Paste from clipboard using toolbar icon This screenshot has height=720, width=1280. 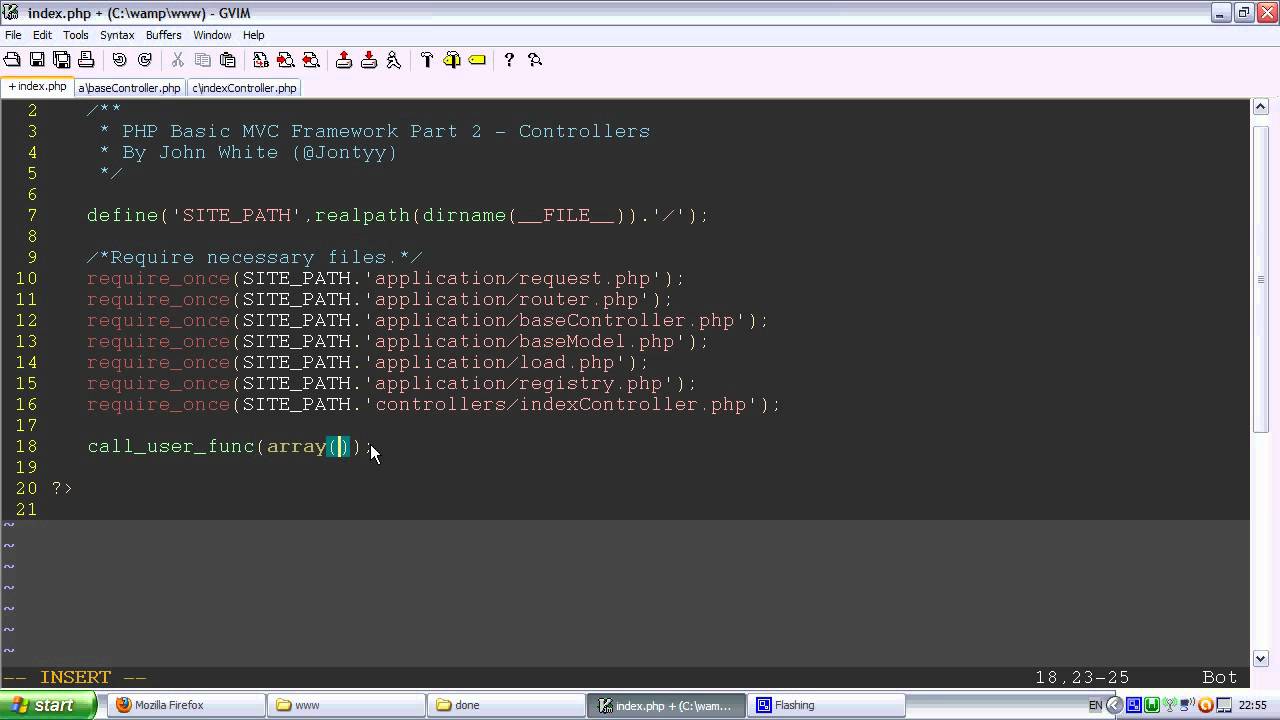click(x=228, y=60)
